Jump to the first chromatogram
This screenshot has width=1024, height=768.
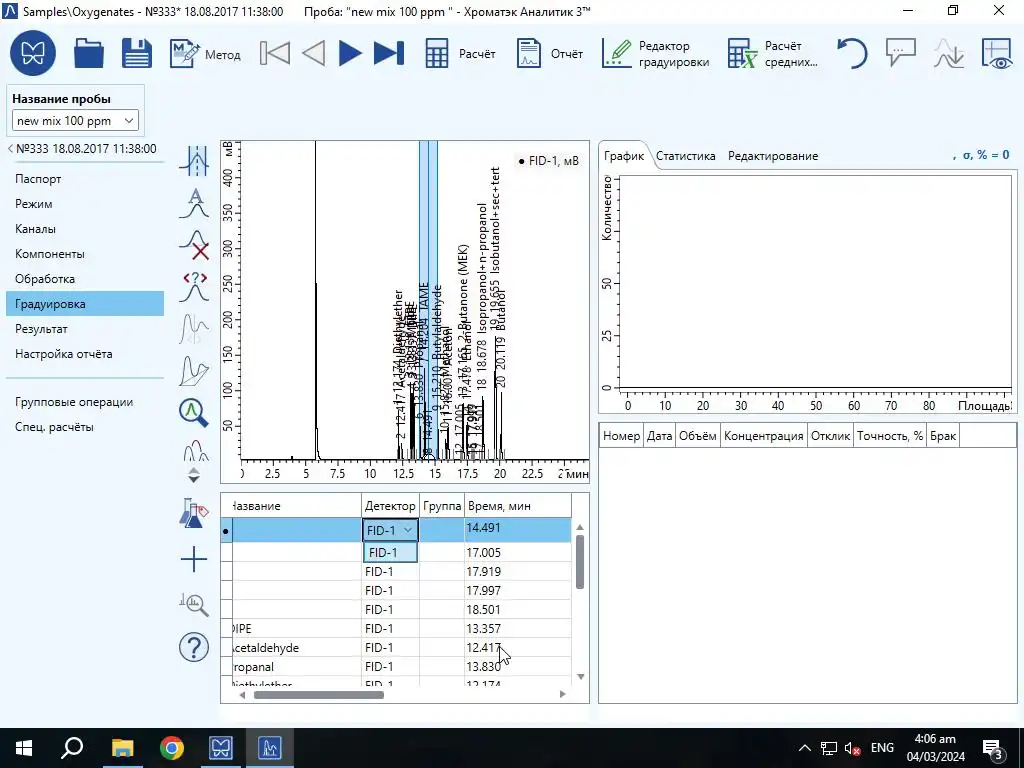tap(275, 54)
